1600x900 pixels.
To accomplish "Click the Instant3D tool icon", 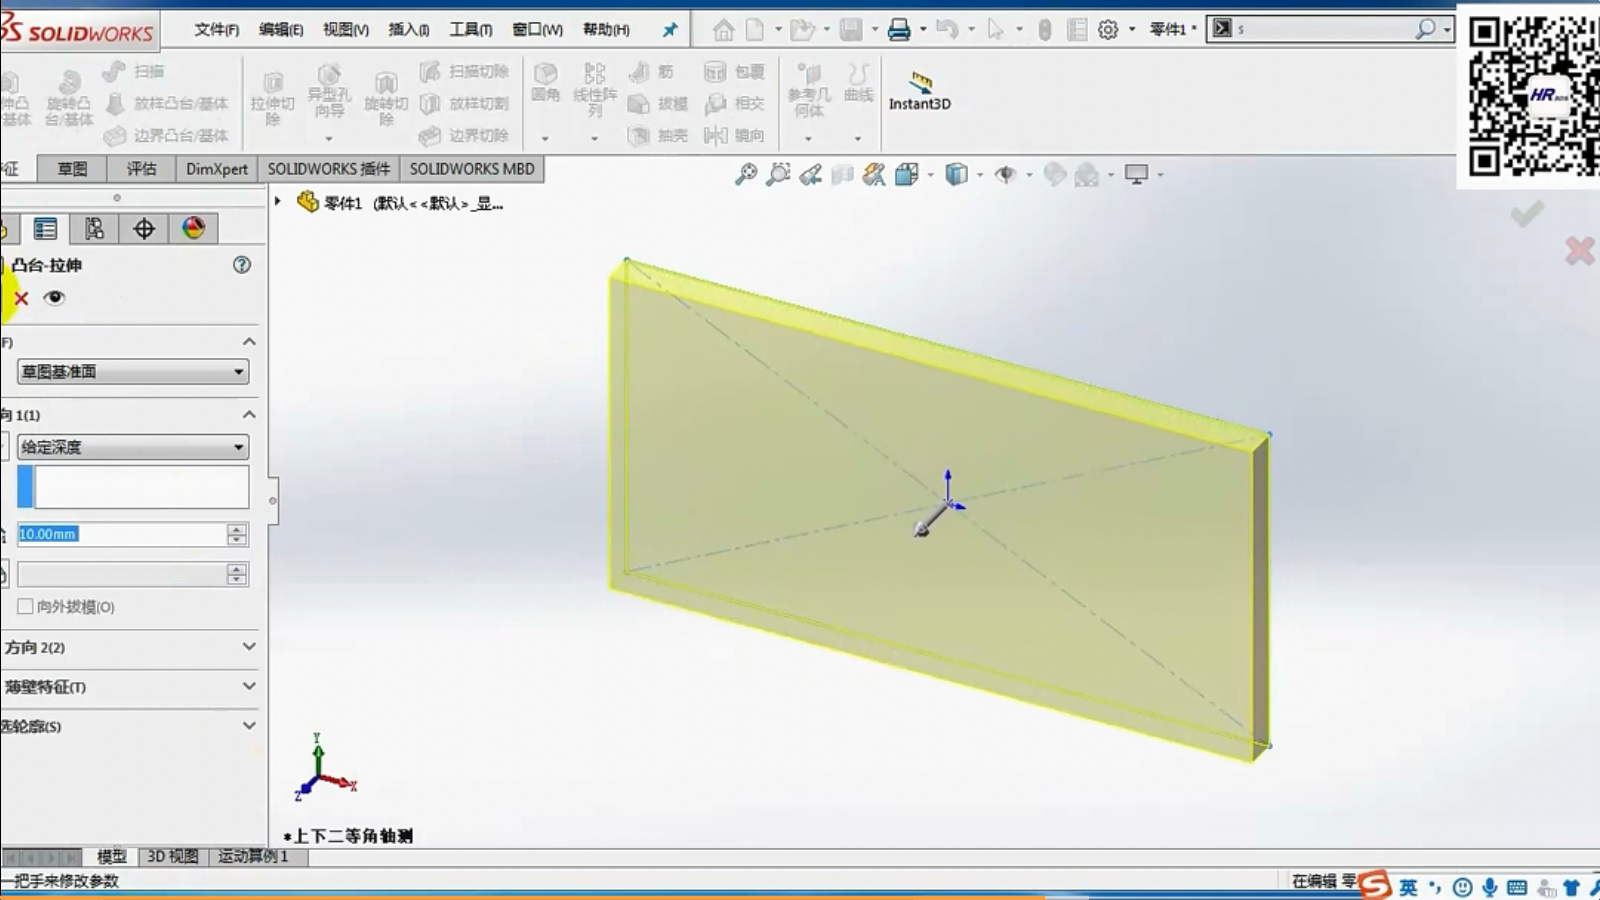I will (x=920, y=82).
